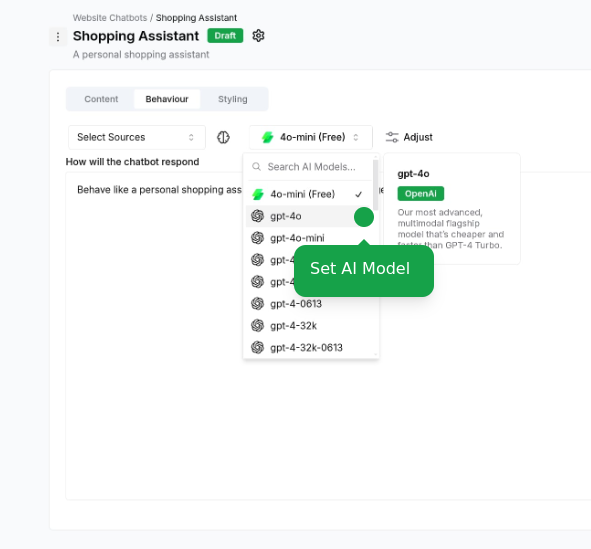Click the OpenAI logo beside gpt-4-32k-0613
The image size is (591, 549).
point(257,347)
